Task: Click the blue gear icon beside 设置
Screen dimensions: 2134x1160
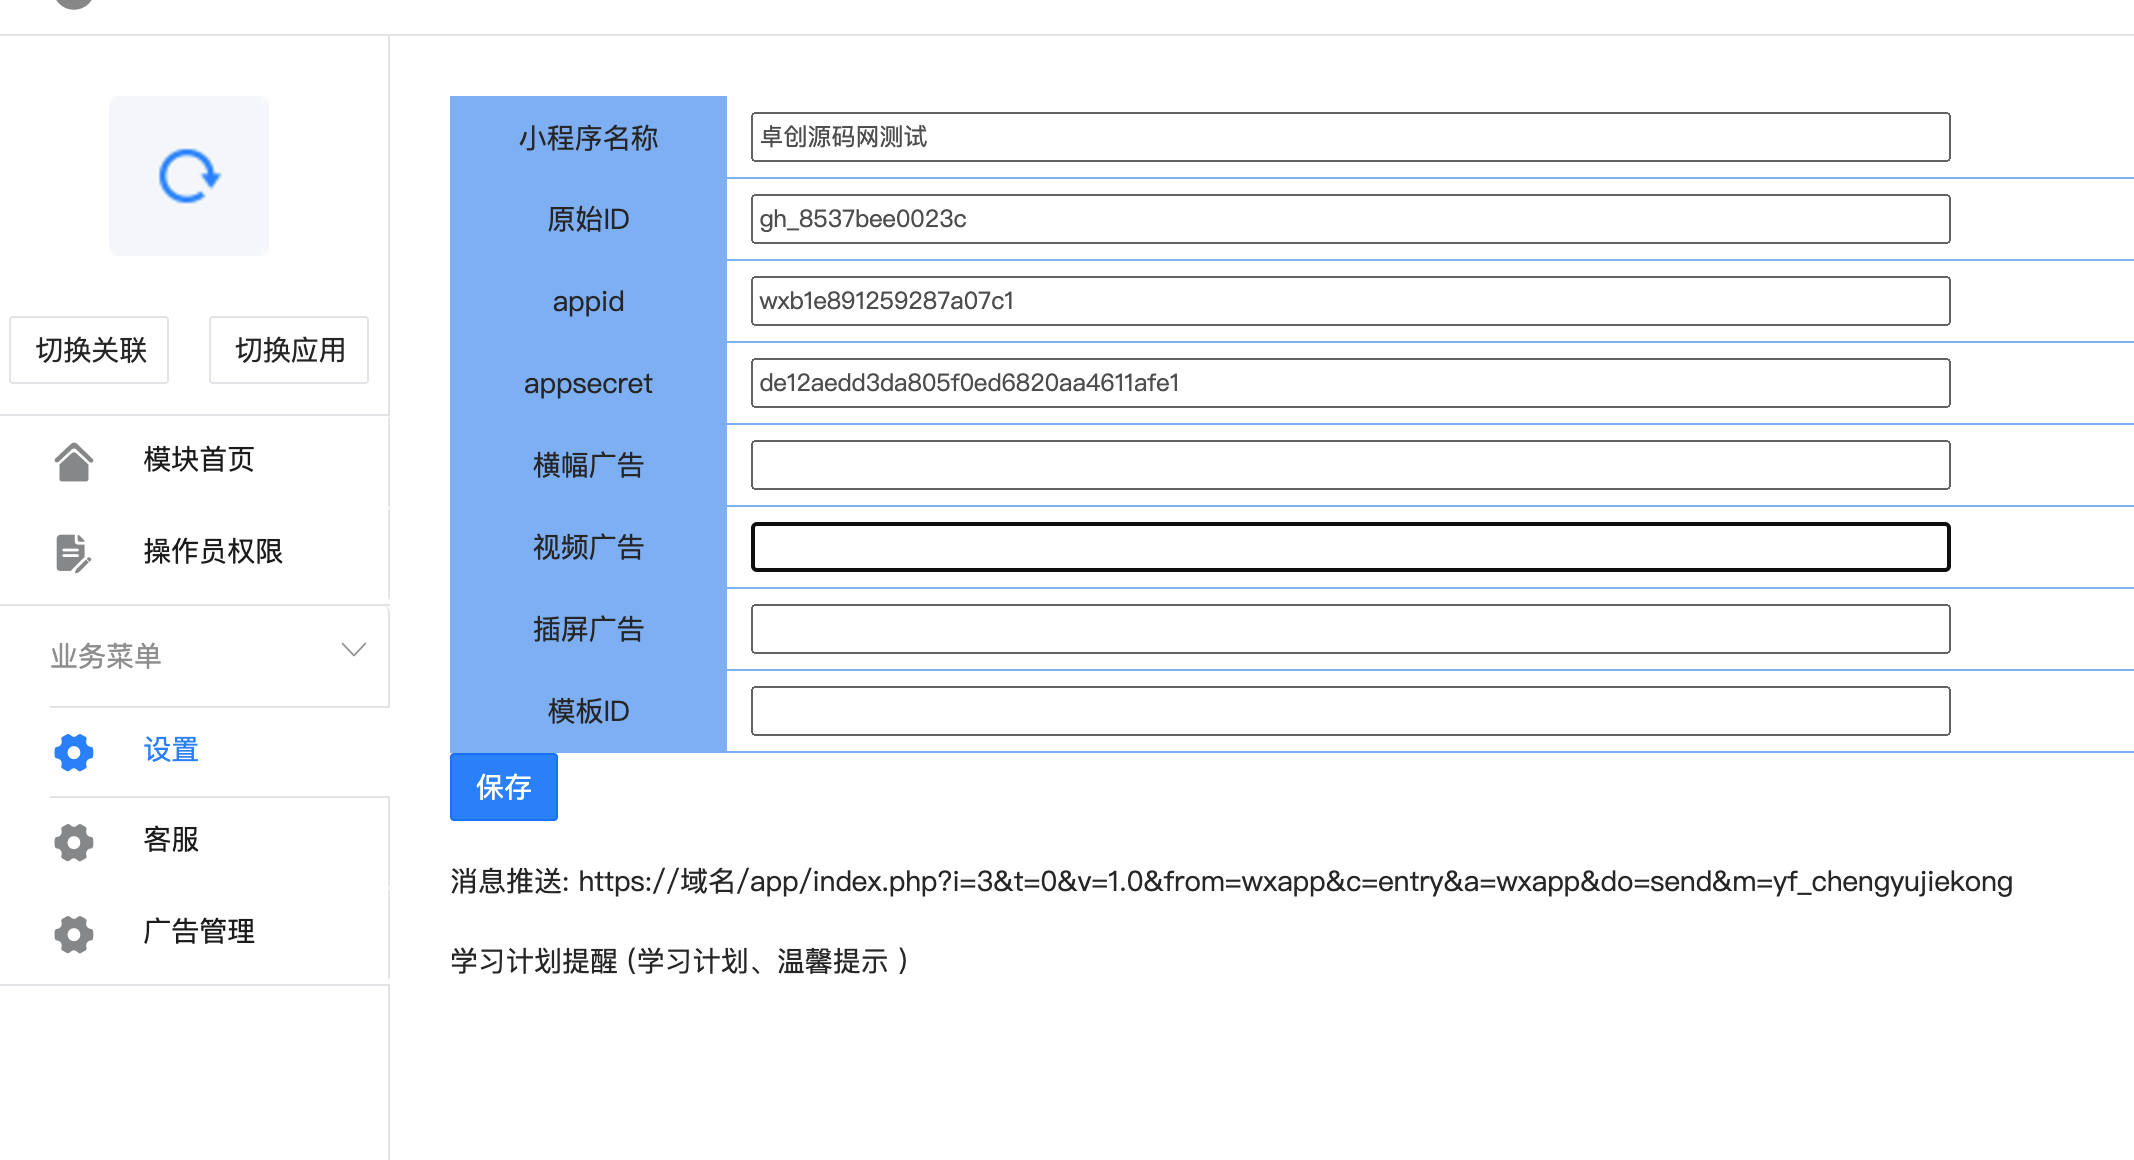Action: 74,751
